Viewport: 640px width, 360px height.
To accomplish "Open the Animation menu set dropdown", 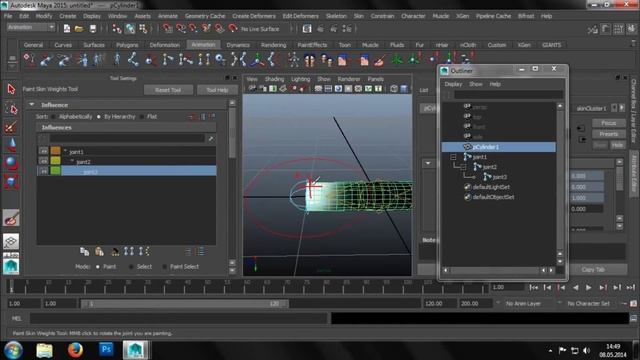I will [x=31, y=27].
